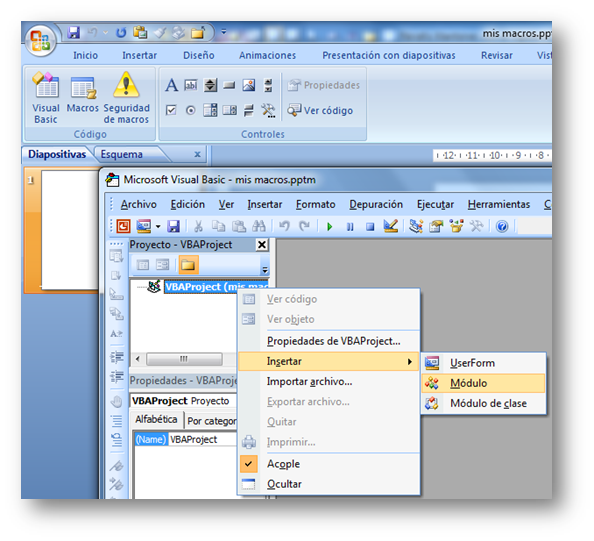Viewport: 594px width, 541px height.
Task: Click the VBA help question mark icon
Action: [x=502, y=227]
